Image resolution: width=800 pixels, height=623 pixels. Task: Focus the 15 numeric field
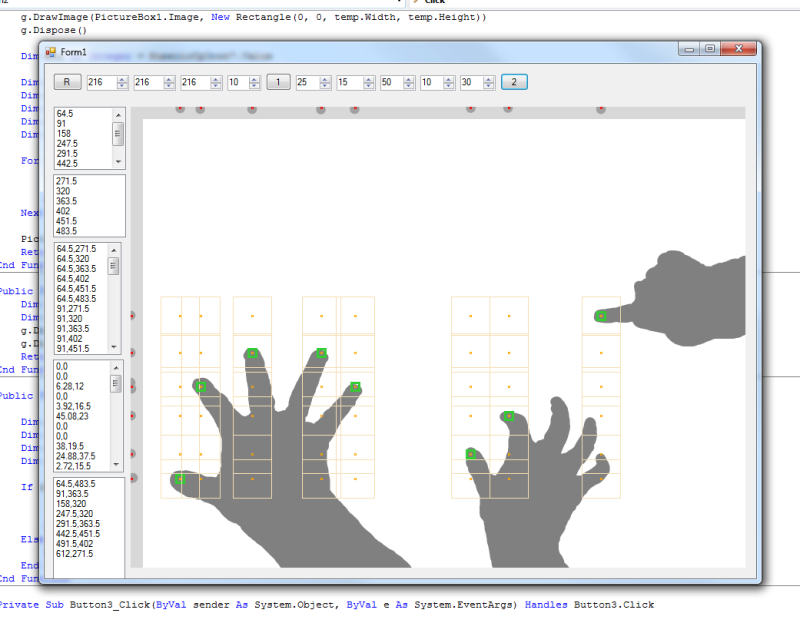point(349,82)
